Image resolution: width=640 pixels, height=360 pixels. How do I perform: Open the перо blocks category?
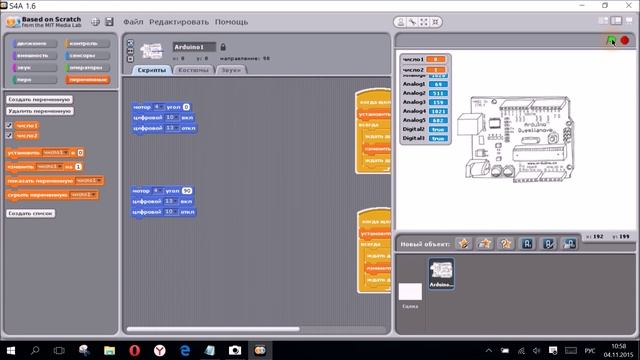tap(34, 80)
